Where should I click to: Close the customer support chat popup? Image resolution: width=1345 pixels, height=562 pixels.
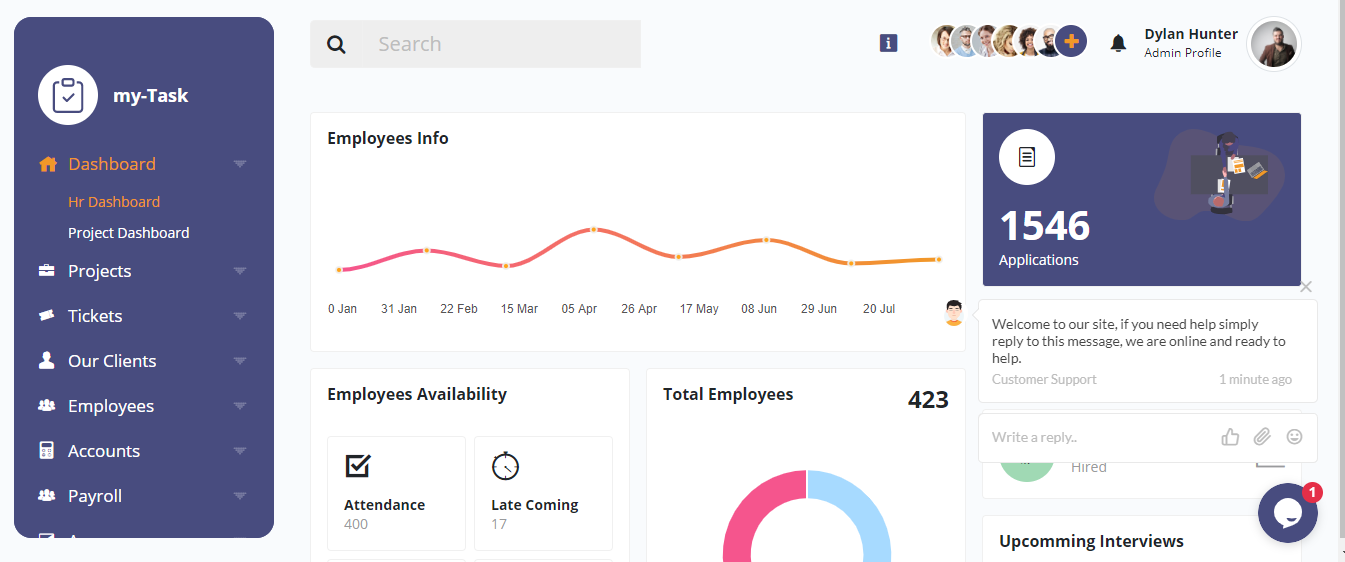tap(1305, 287)
